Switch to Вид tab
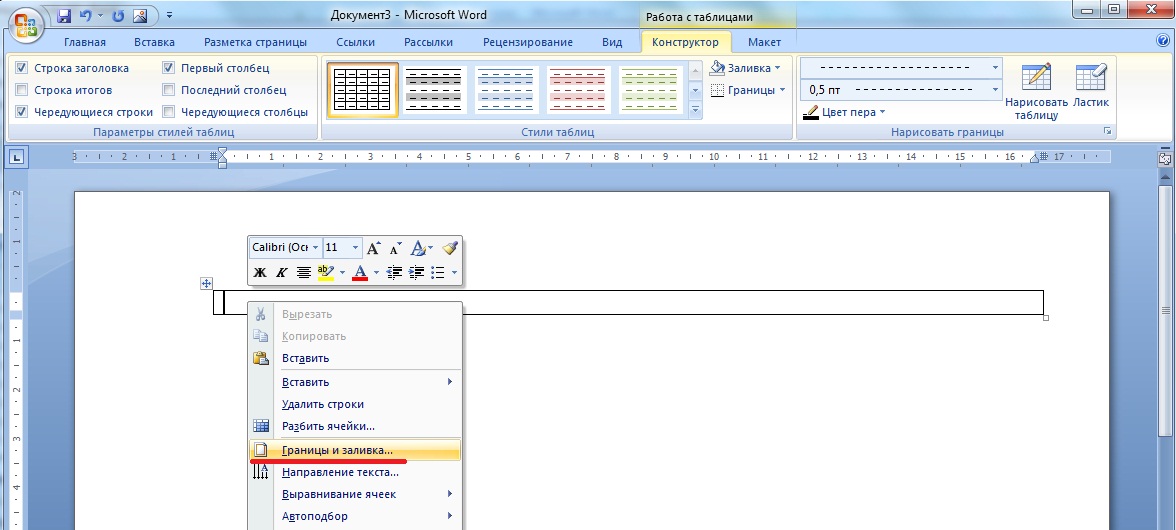 [x=612, y=42]
